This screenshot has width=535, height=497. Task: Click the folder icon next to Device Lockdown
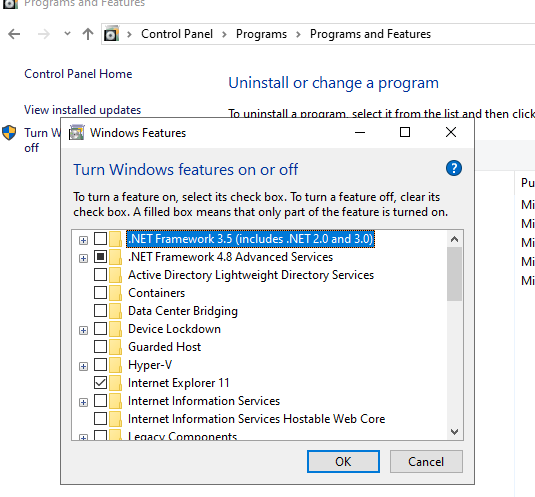115,329
